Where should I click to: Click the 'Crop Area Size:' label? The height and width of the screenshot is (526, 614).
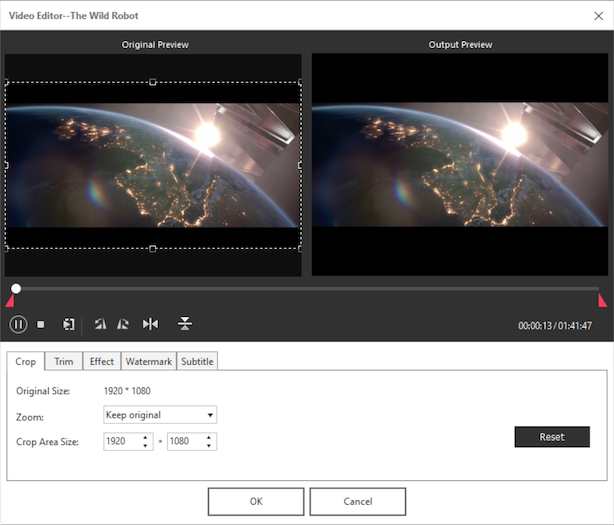tap(47, 442)
